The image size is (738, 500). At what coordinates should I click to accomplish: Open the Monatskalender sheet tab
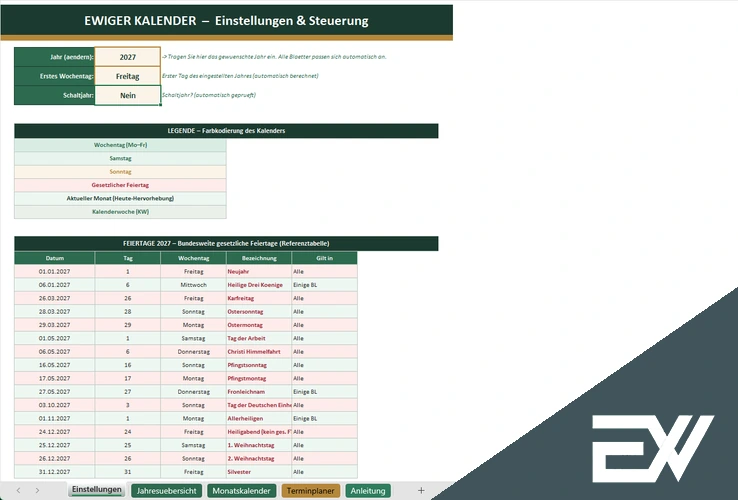pyautogui.click(x=241, y=491)
